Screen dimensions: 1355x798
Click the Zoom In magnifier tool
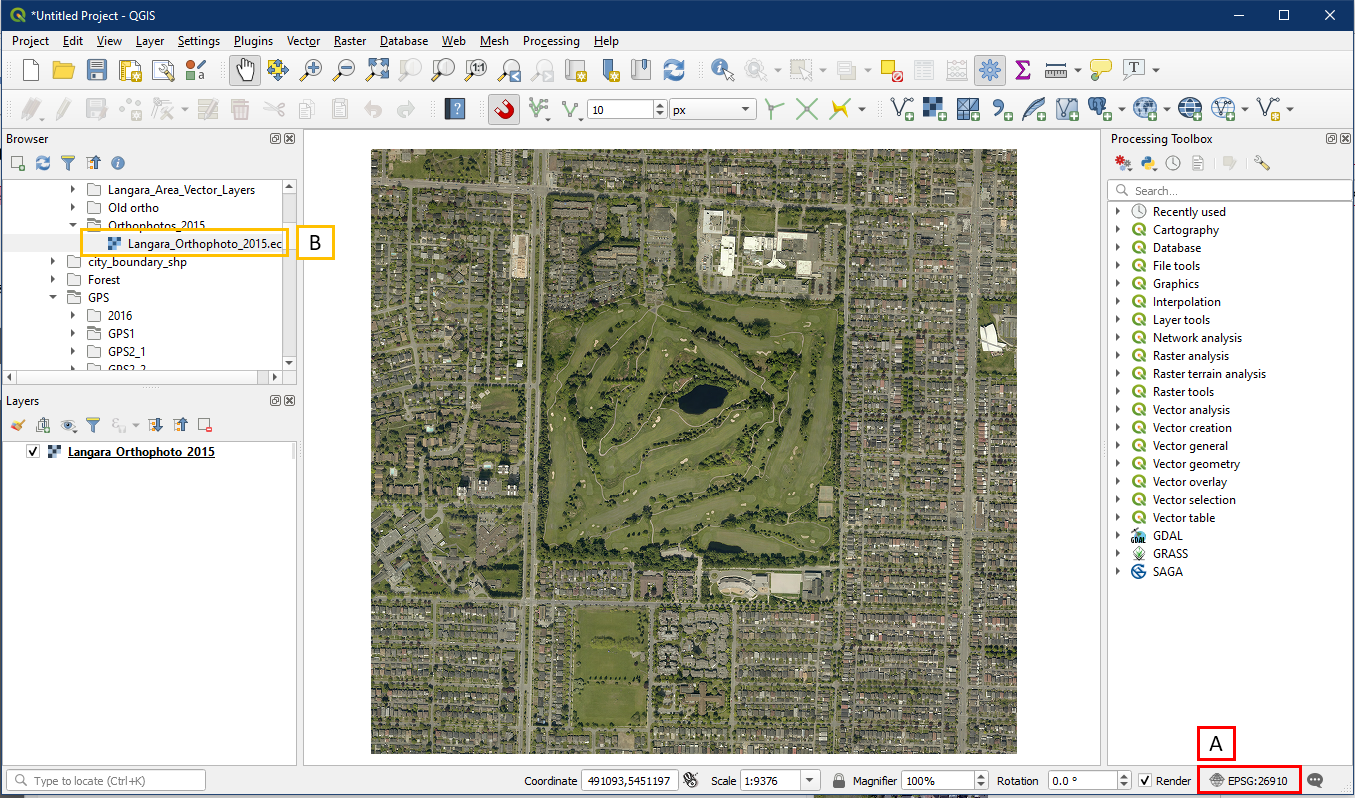311,70
